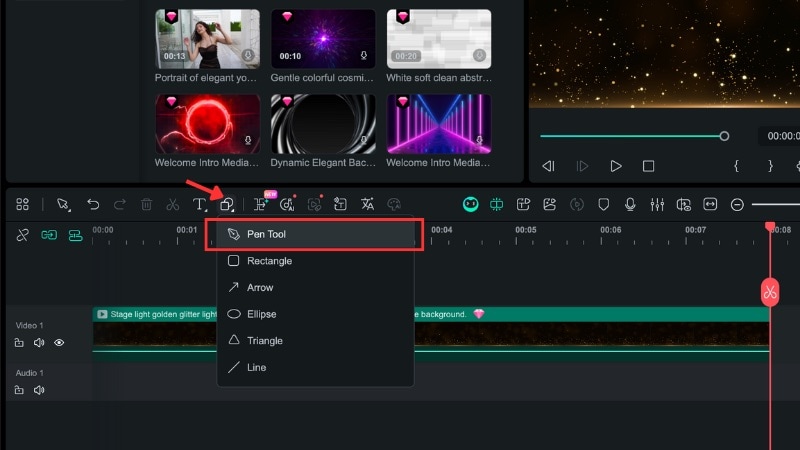800x450 pixels.
Task: Toggle the green auto link icon
Action: click(x=49, y=235)
